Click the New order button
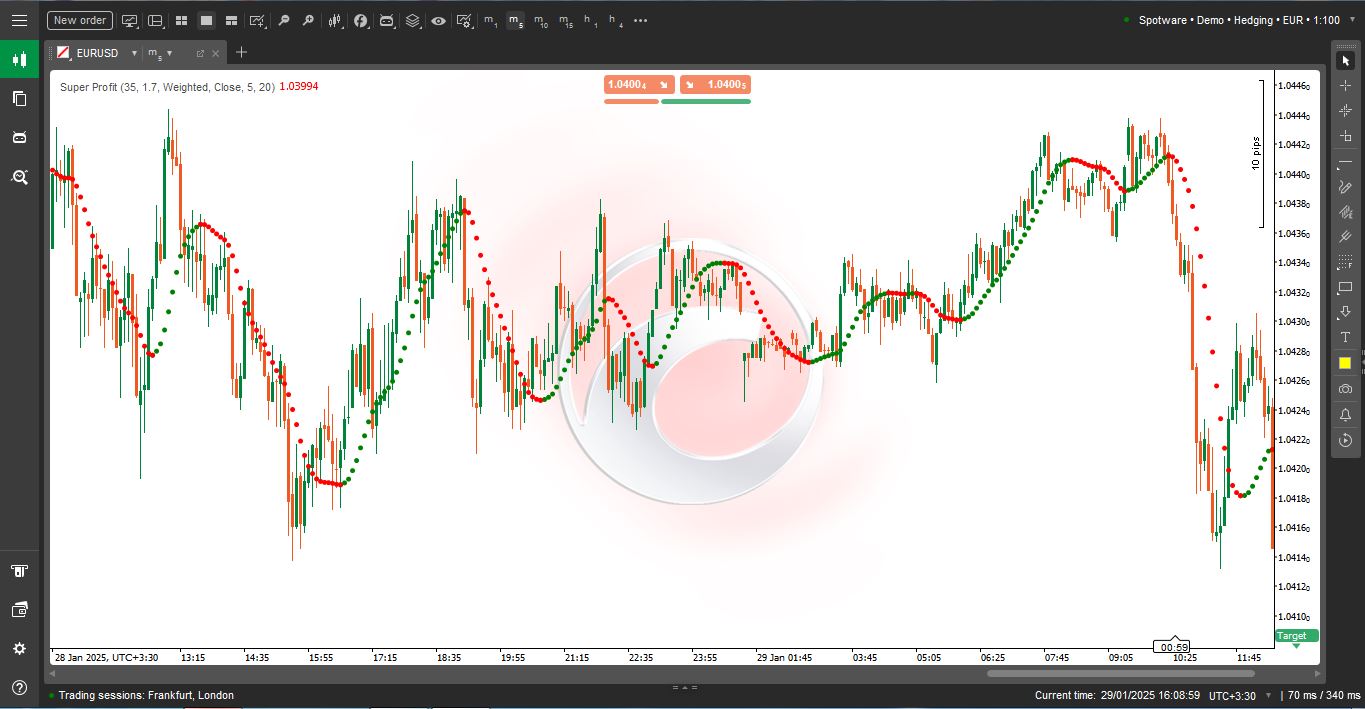 click(x=79, y=20)
